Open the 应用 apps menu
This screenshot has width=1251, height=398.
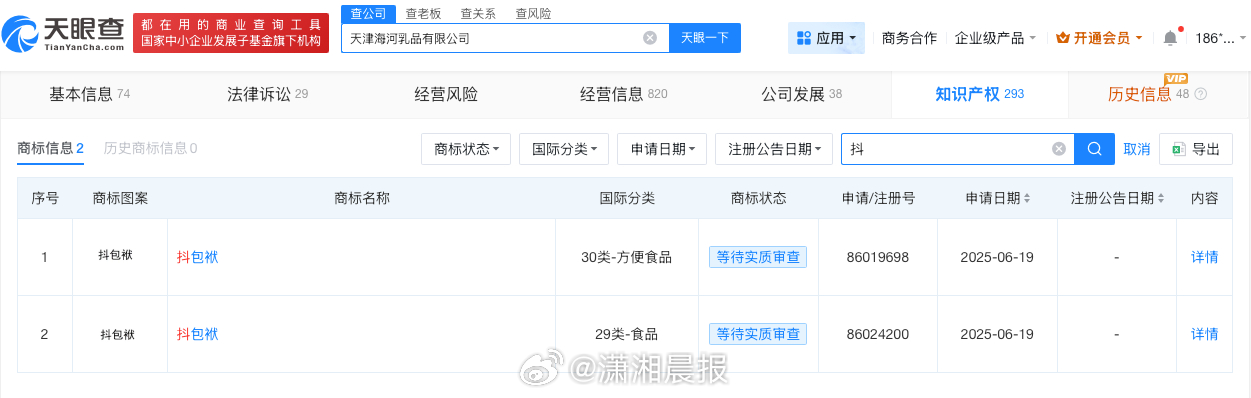click(826, 38)
